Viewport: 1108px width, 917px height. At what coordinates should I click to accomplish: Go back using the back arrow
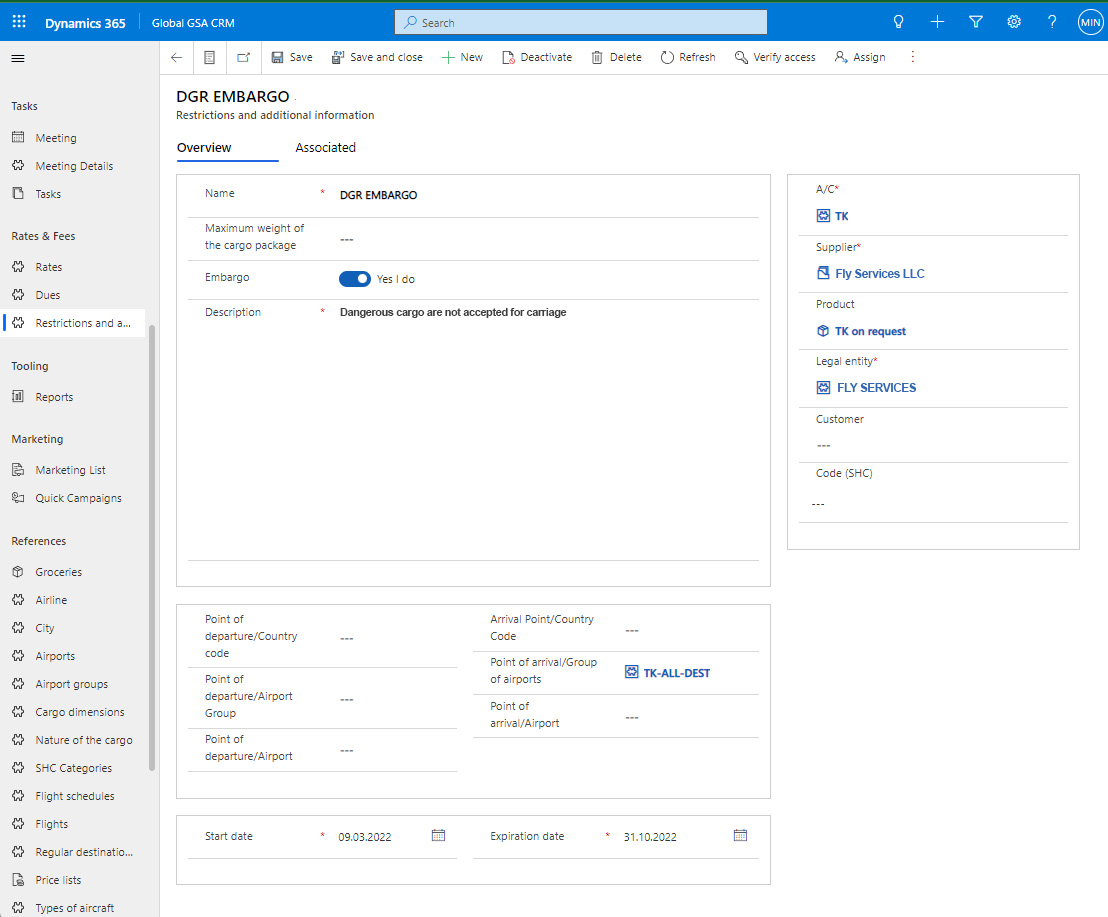pos(176,58)
